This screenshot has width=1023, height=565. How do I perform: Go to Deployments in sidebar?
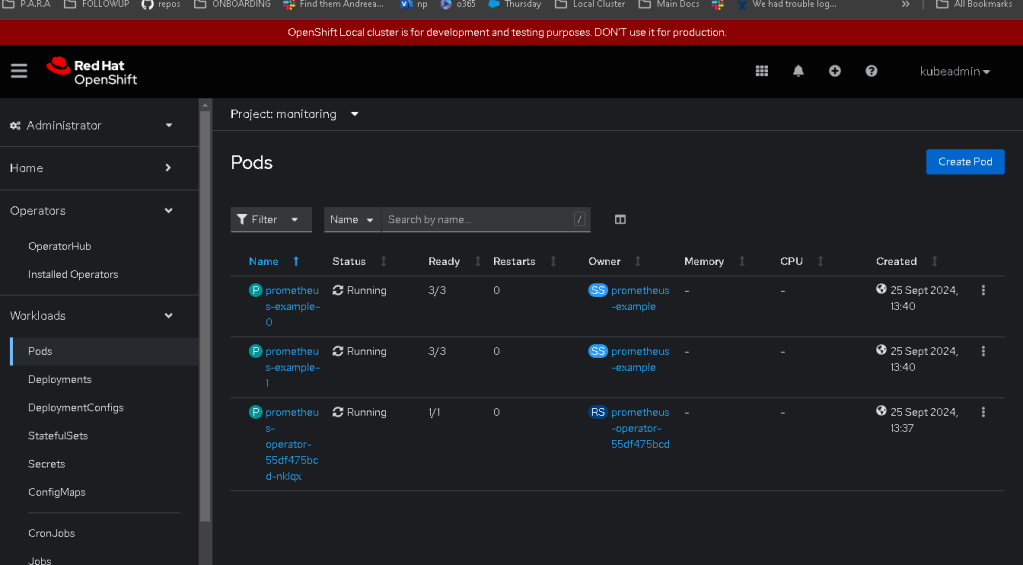click(x=59, y=380)
